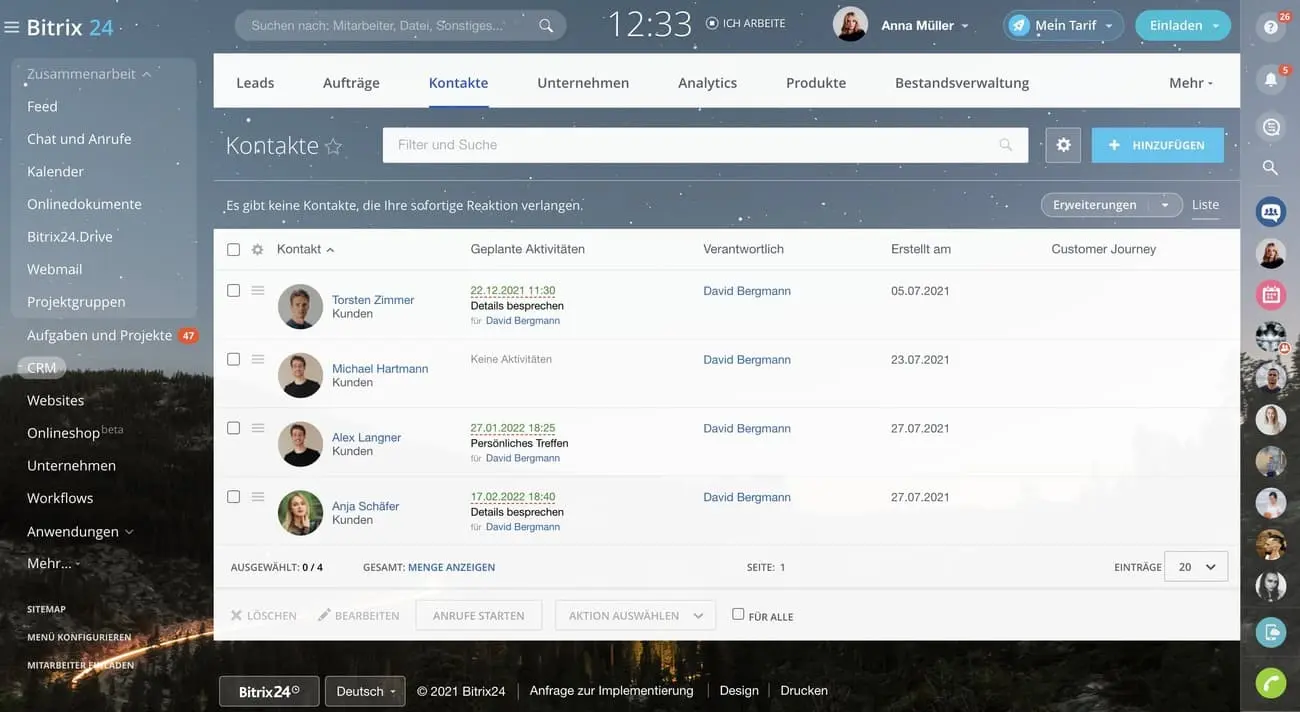Select the checkbox for Alex Langner
This screenshot has width=1300, height=712.
(233, 428)
